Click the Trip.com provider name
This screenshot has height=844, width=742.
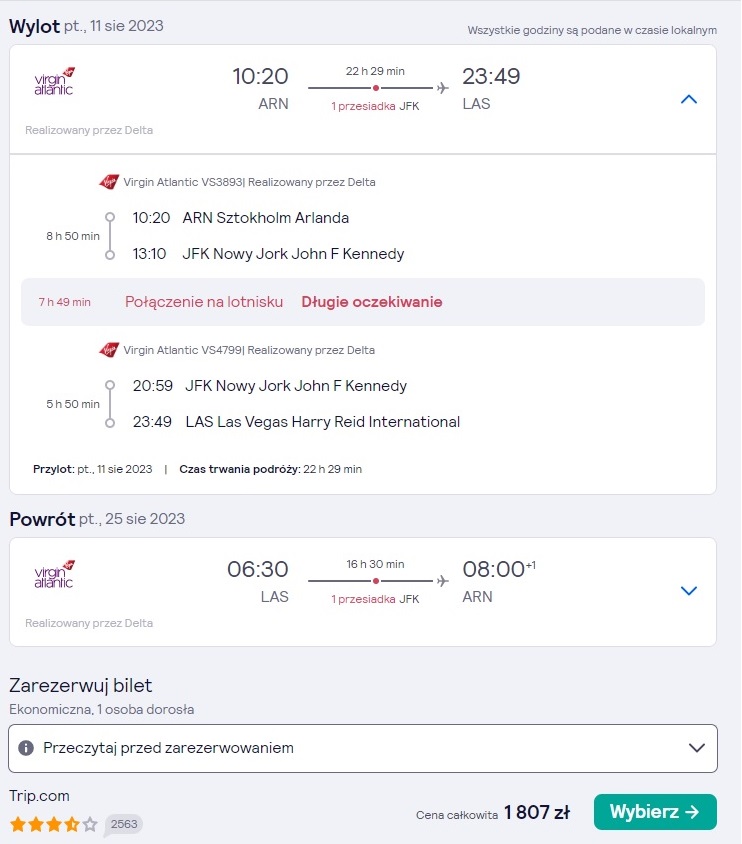39,796
